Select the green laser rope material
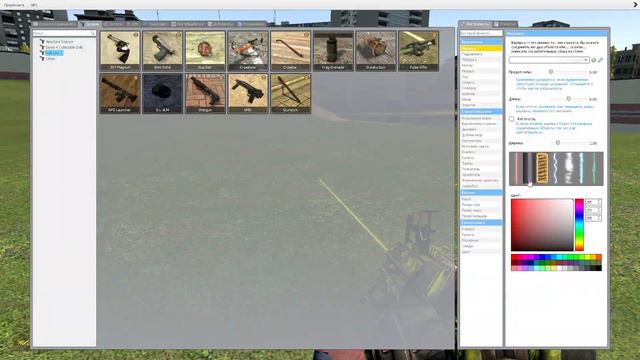The width and height of the screenshot is (640, 360). point(594,168)
